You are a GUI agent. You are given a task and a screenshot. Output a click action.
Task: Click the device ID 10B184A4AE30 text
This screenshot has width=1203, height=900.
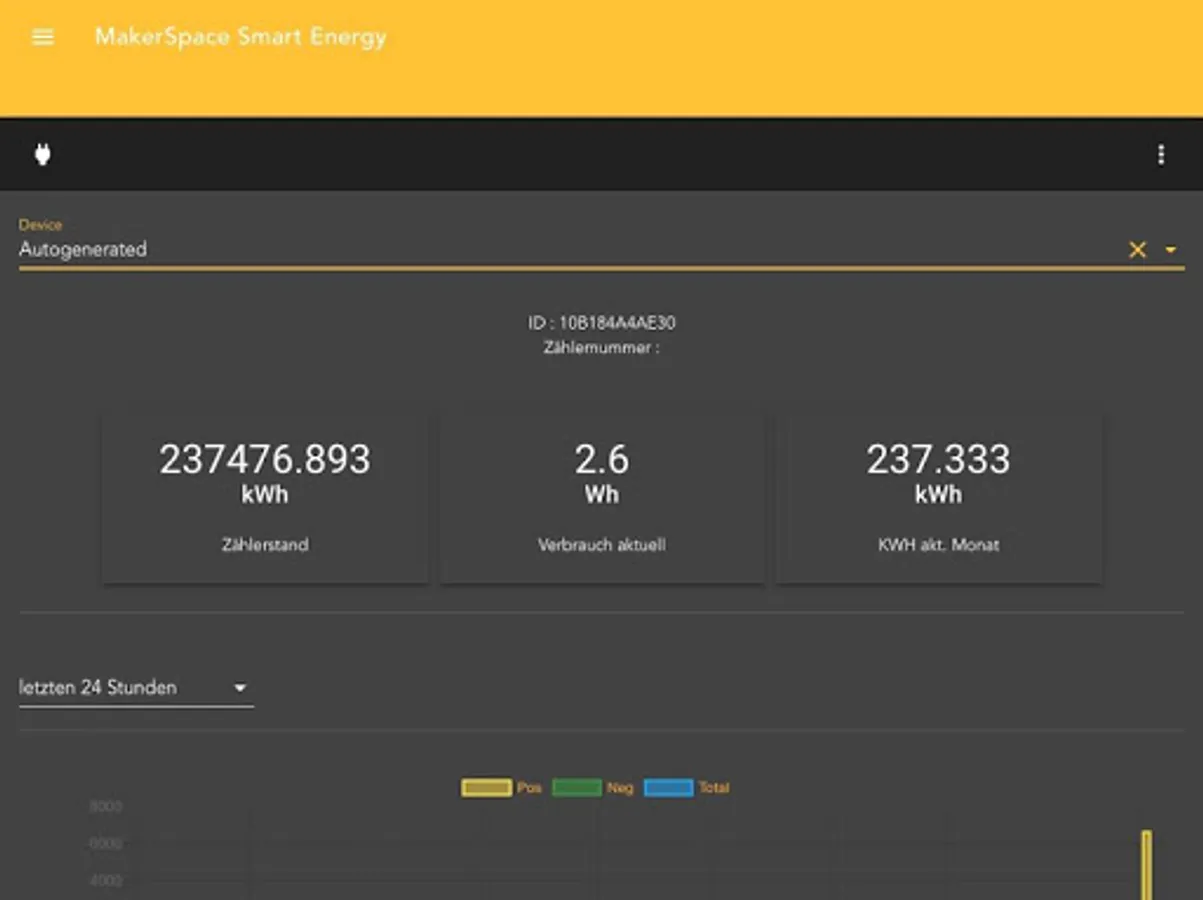(602, 323)
